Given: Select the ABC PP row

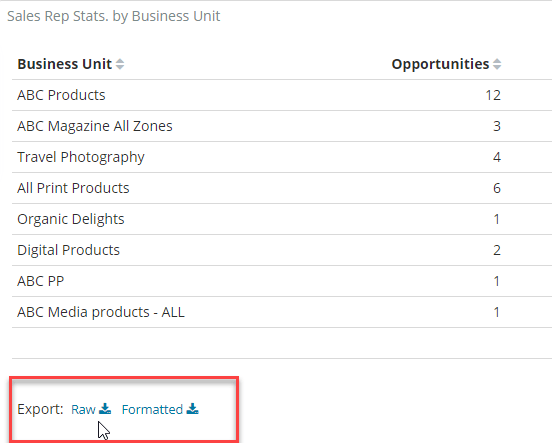Looking at the screenshot, I should [x=282, y=281].
